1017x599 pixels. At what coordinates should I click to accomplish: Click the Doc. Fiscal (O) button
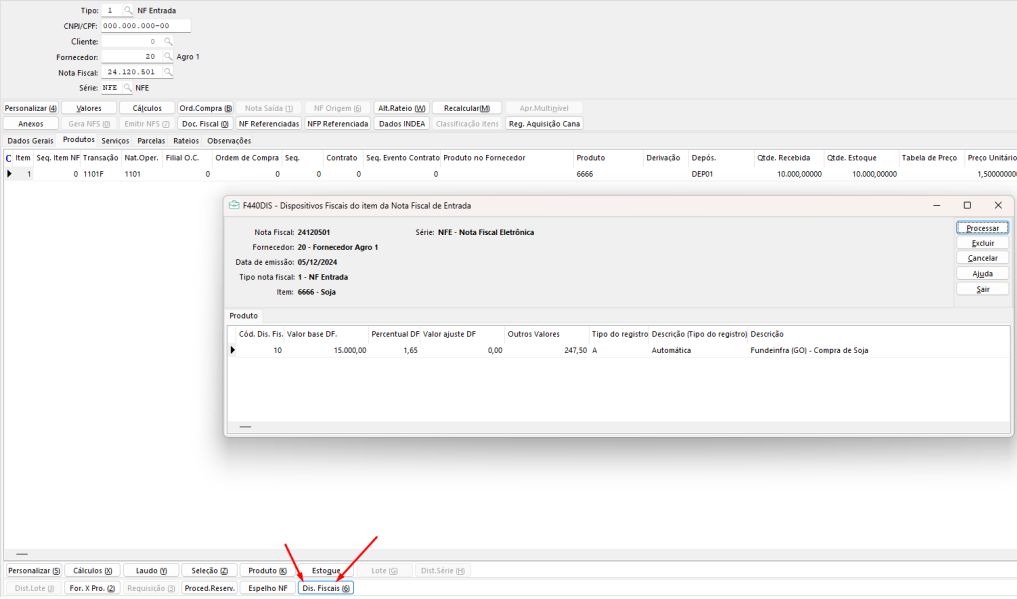(x=205, y=124)
